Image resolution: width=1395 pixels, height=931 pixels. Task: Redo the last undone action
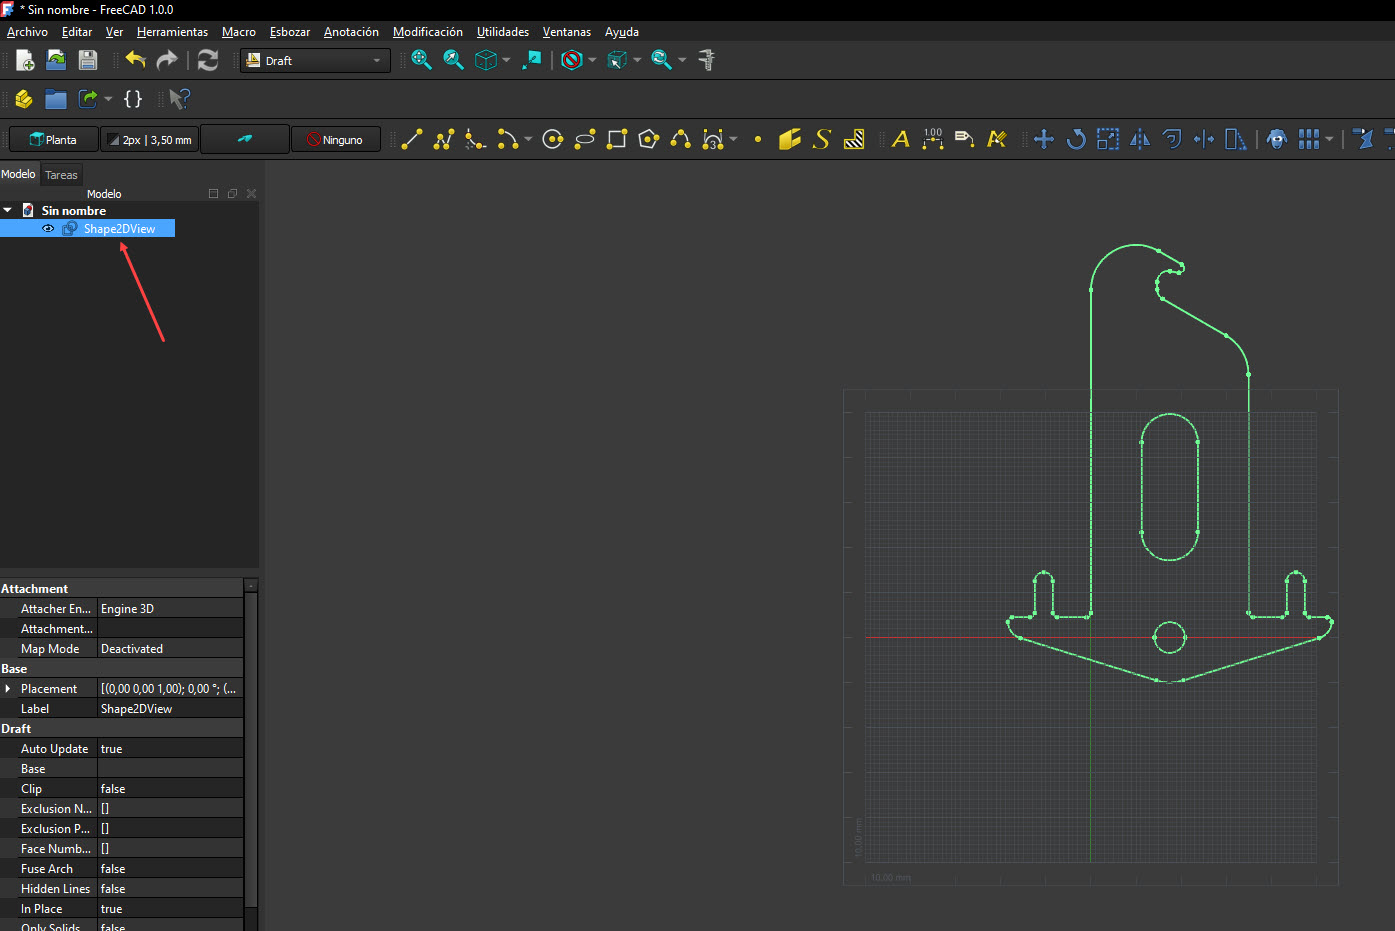point(167,60)
